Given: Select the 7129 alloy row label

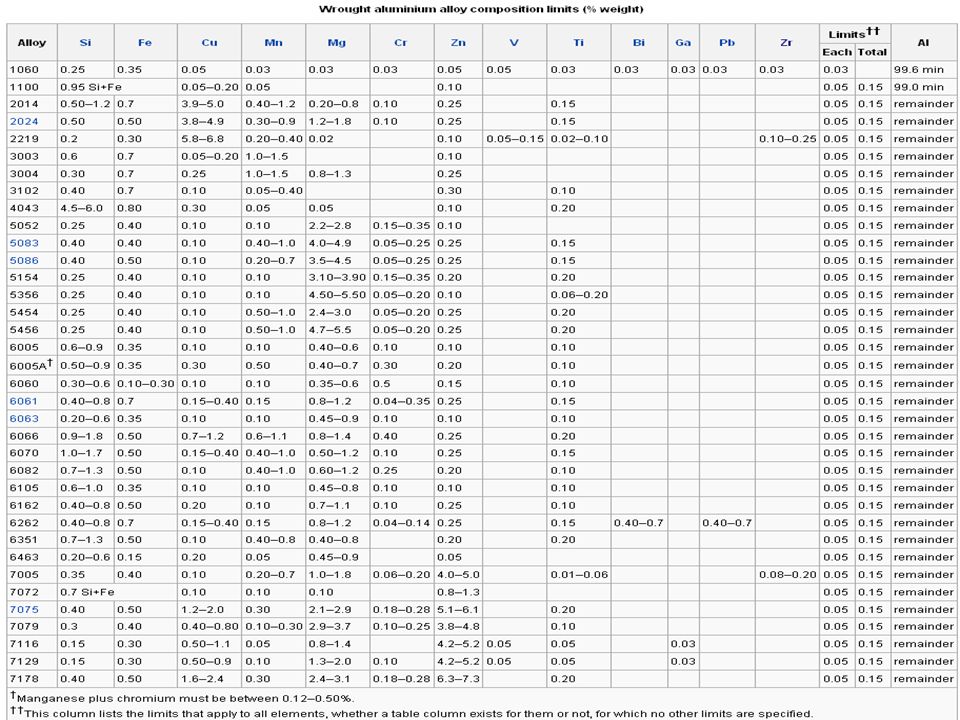Looking at the screenshot, I should (x=24, y=661).
